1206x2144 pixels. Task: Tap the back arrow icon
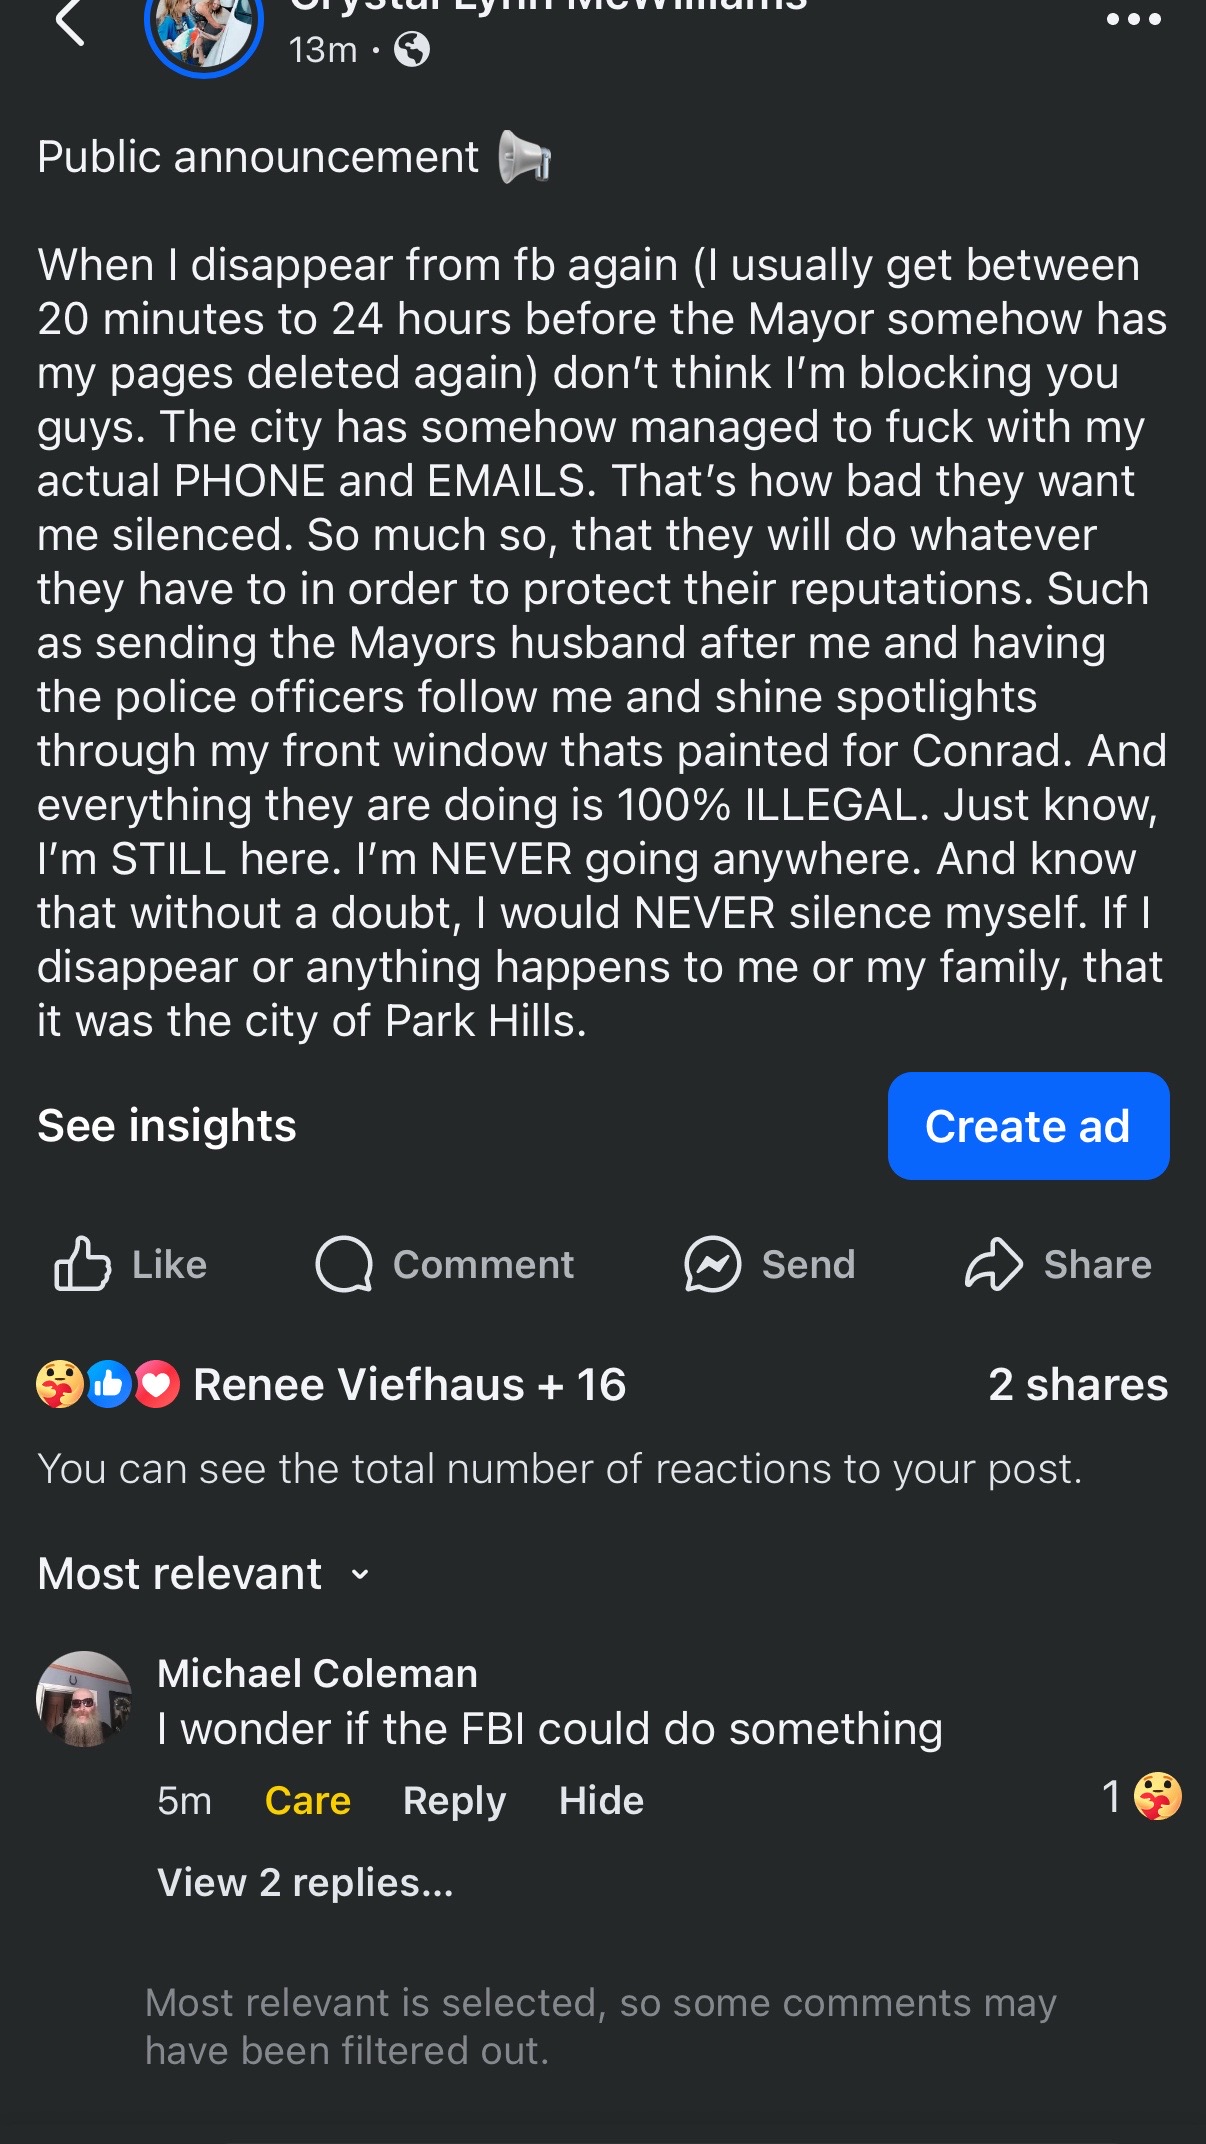[70, 22]
